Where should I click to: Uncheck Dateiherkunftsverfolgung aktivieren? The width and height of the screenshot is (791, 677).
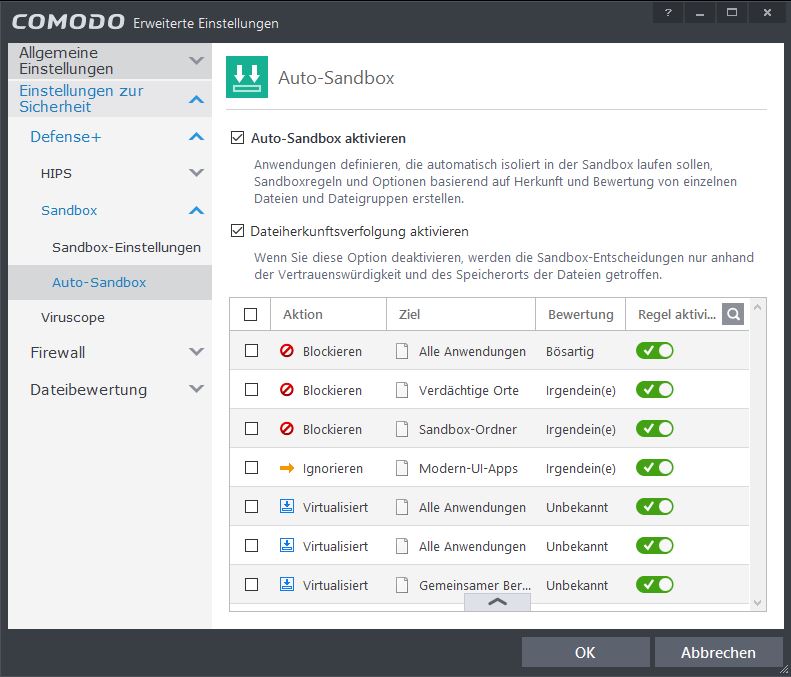click(x=238, y=231)
